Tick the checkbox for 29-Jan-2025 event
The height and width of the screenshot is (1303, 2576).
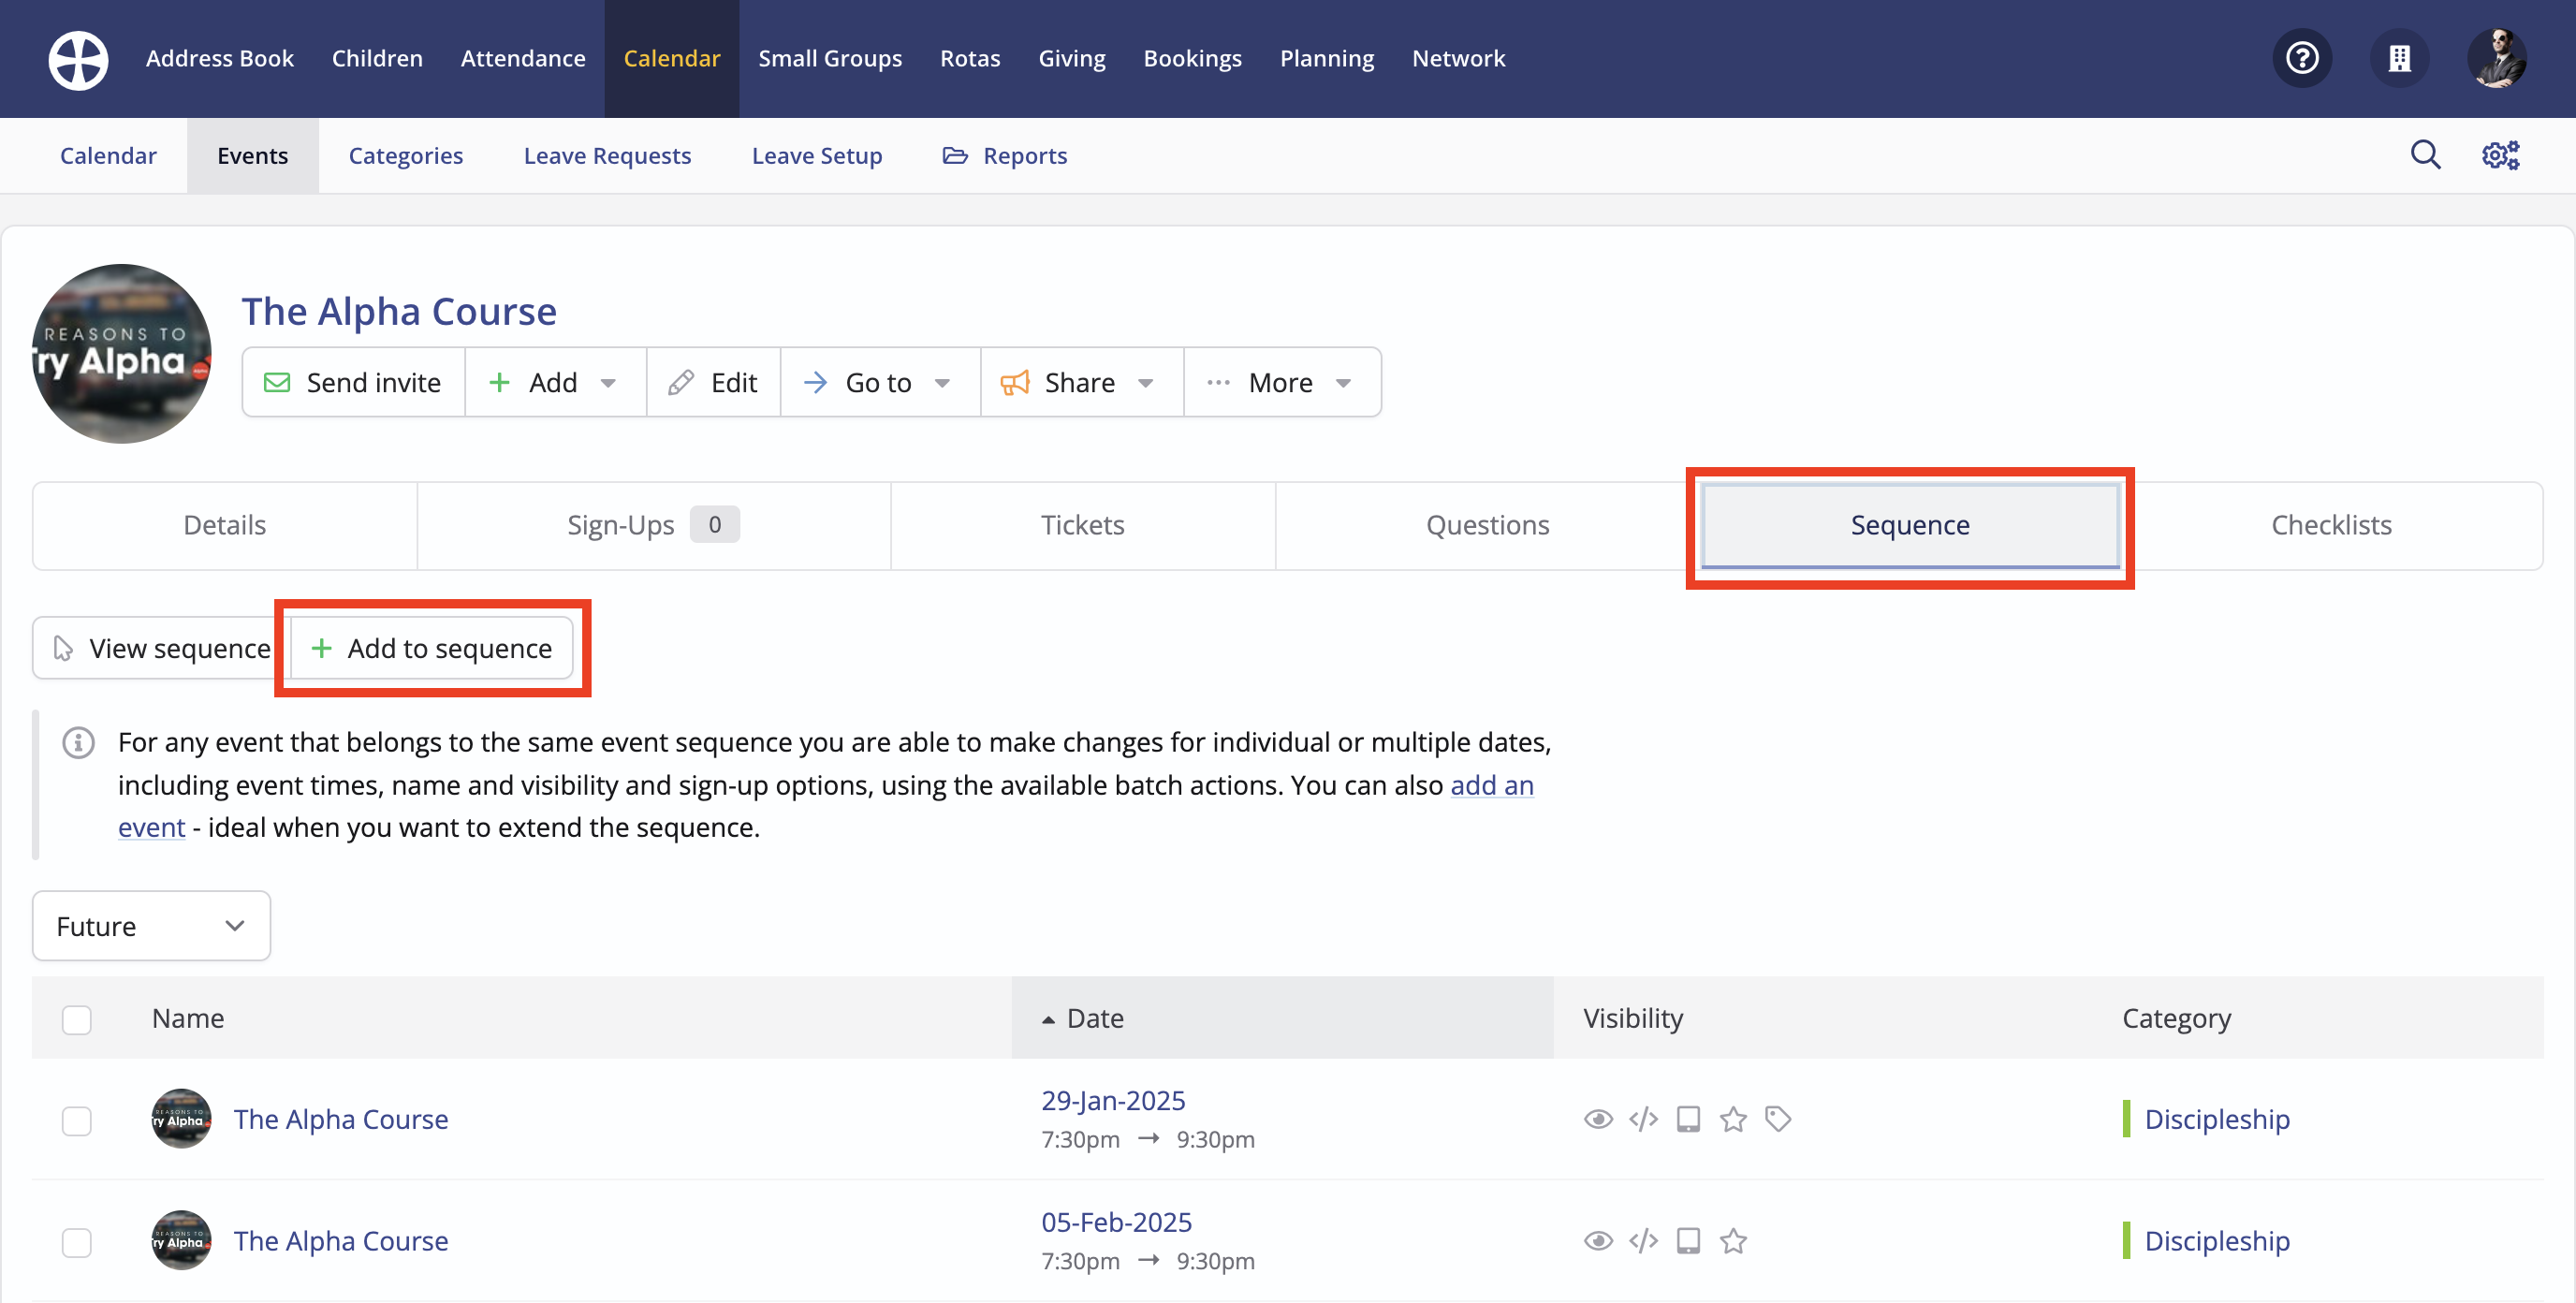(77, 1120)
